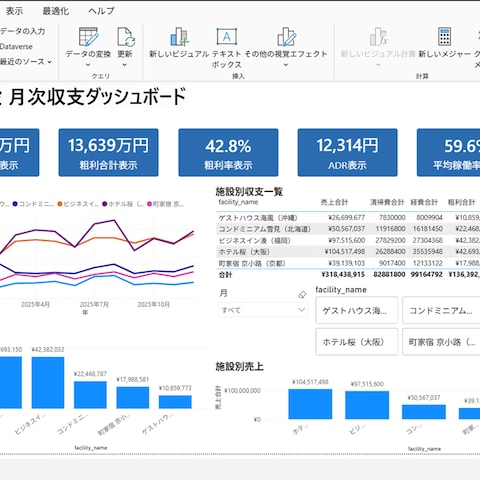Expand the 更新 dropdown arrow

point(125,65)
